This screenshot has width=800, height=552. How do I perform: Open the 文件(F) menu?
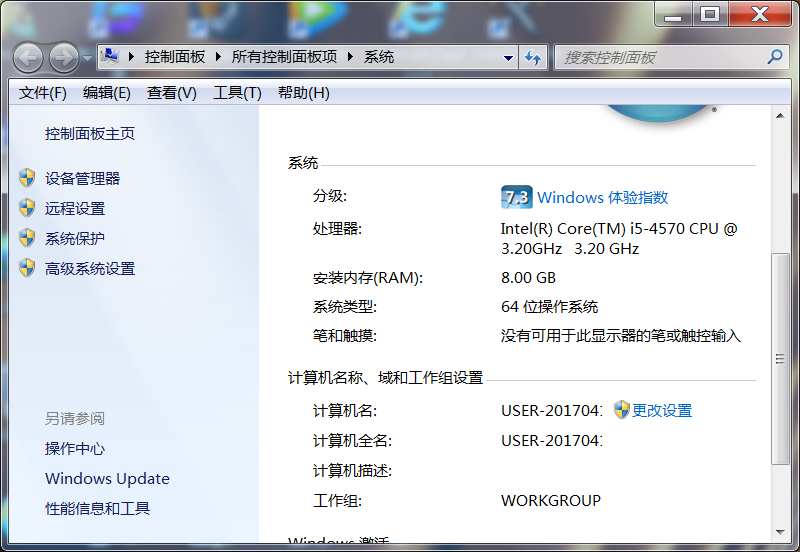tap(43, 93)
